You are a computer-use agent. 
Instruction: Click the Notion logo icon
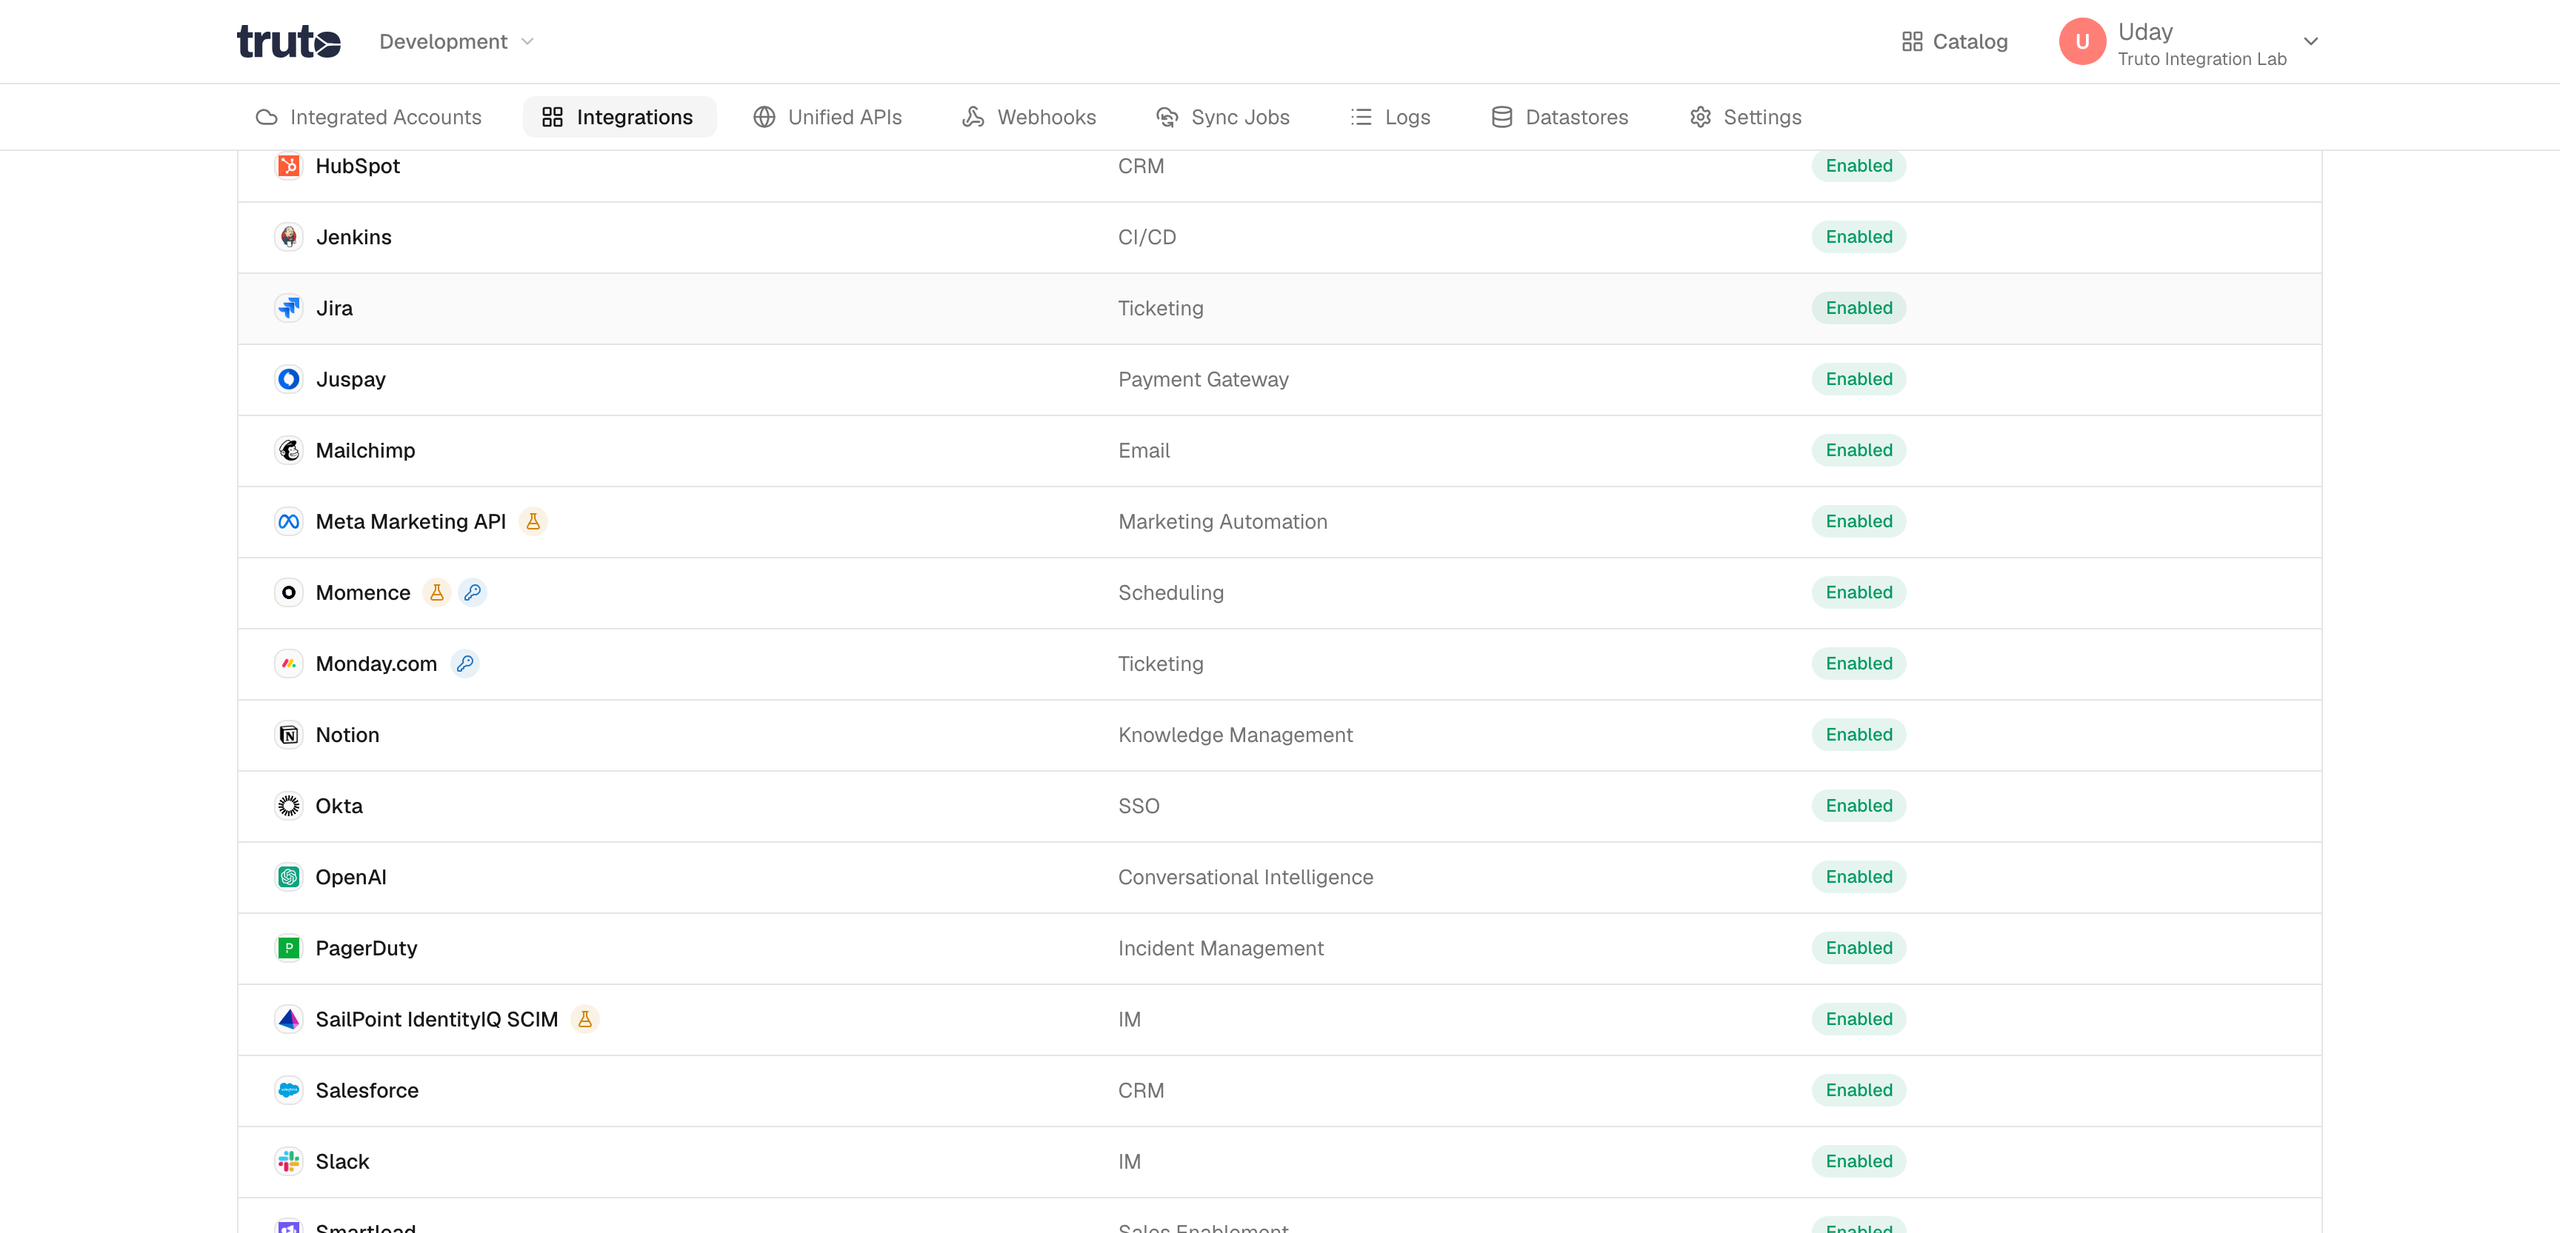point(289,735)
